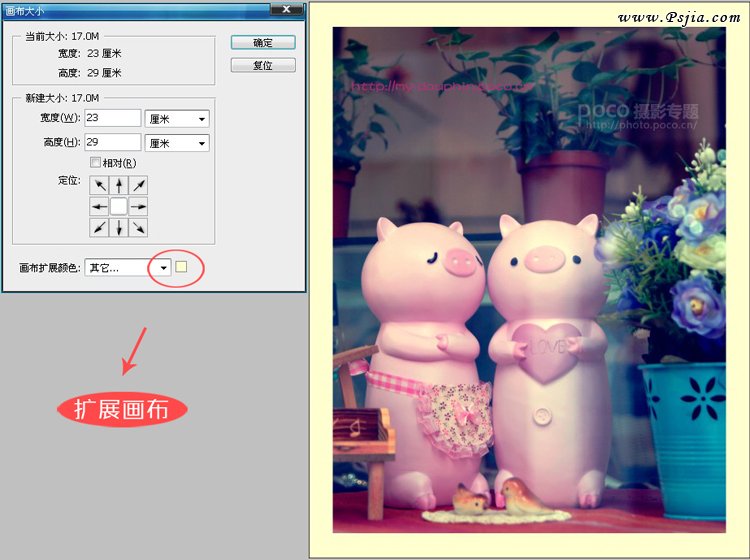The width and height of the screenshot is (750, 560).
Task: Click the pig photo canvas image
Action: tap(529, 280)
